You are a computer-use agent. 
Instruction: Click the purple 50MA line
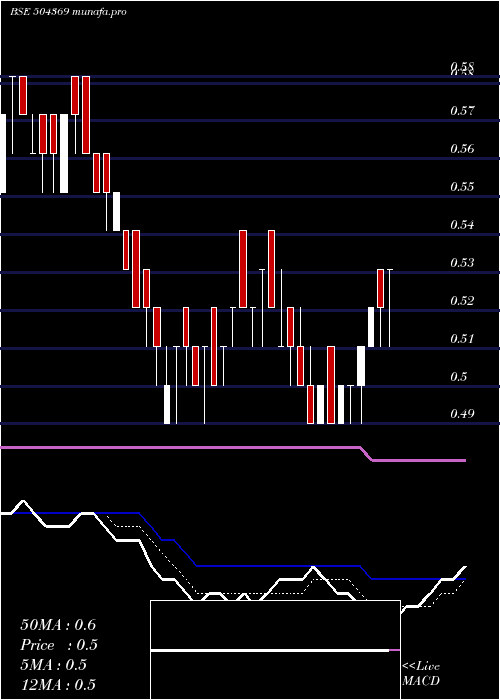pyautogui.click(x=232, y=447)
